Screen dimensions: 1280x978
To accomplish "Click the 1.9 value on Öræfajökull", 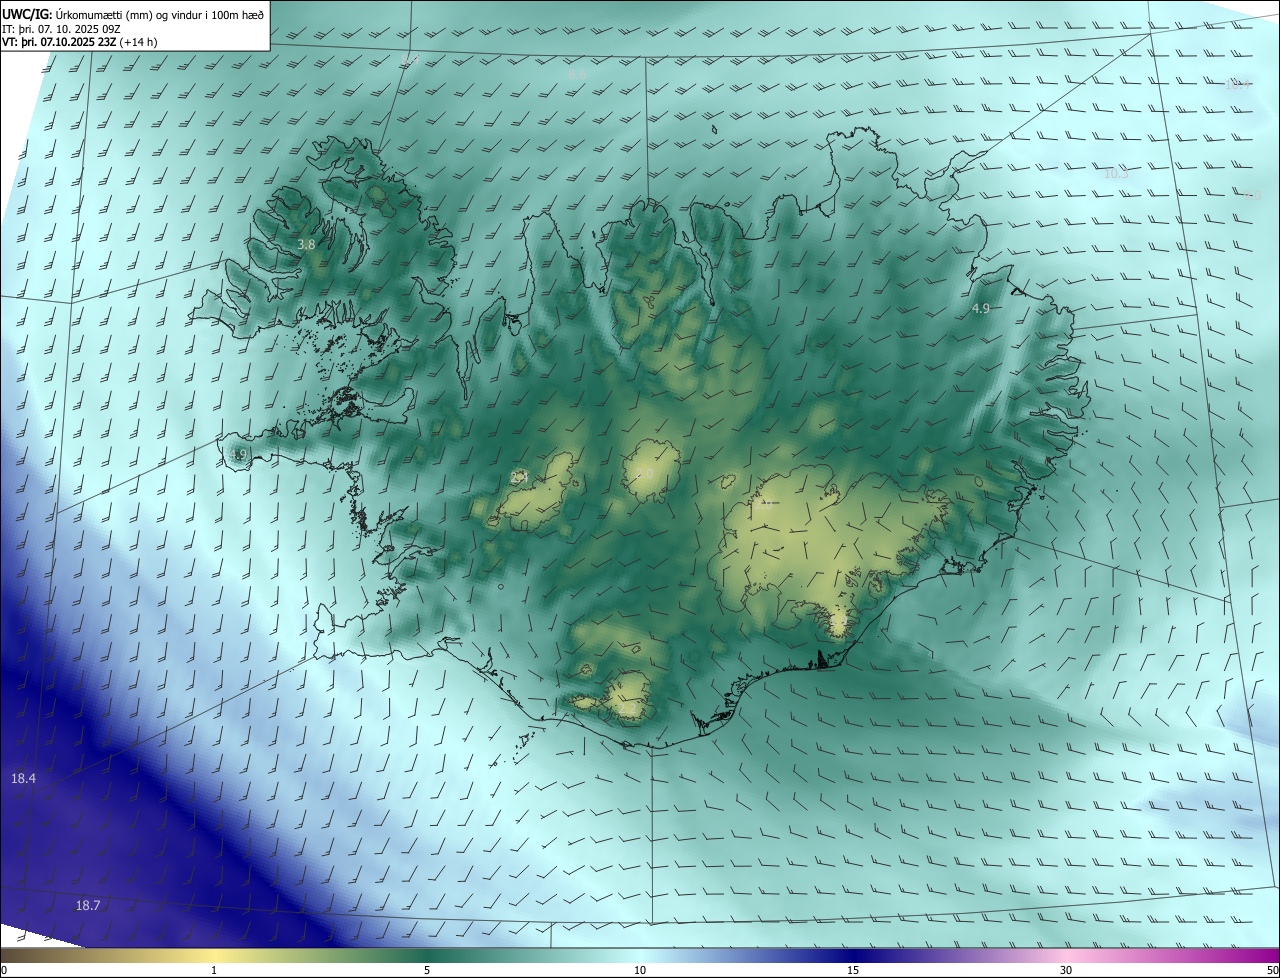I will point(838,622).
